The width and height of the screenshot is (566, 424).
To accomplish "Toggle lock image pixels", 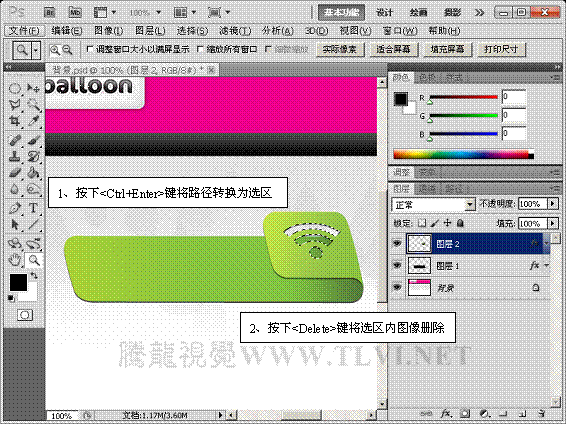I will point(435,223).
